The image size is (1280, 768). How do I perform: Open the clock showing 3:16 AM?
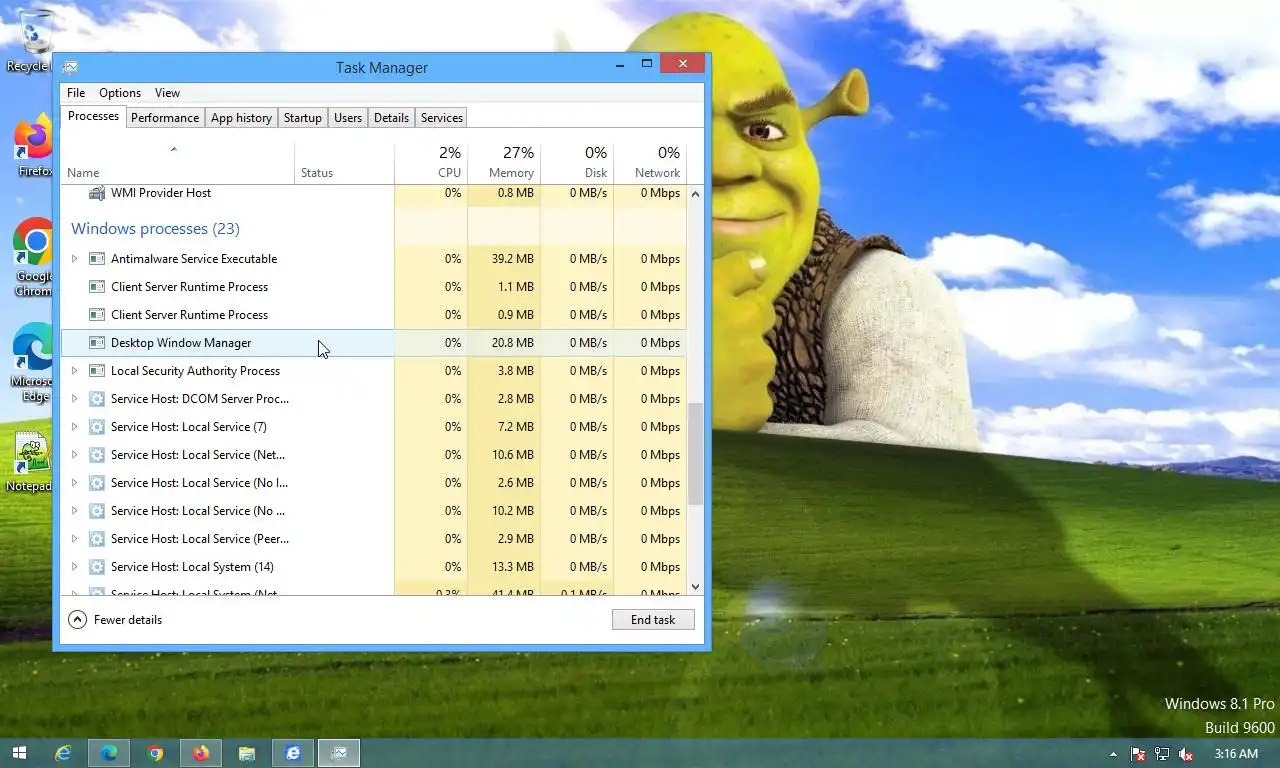(x=1236, y=754)
